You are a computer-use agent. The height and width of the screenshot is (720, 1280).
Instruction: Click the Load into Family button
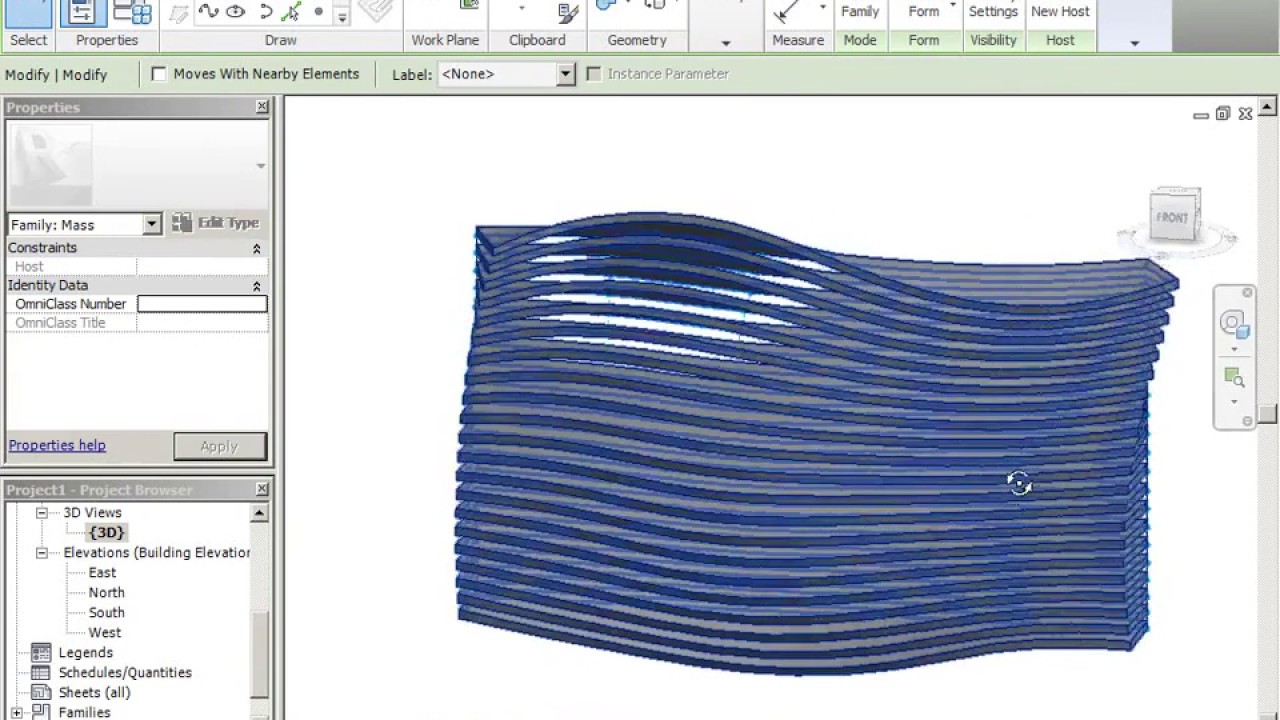tap(860, 12)
